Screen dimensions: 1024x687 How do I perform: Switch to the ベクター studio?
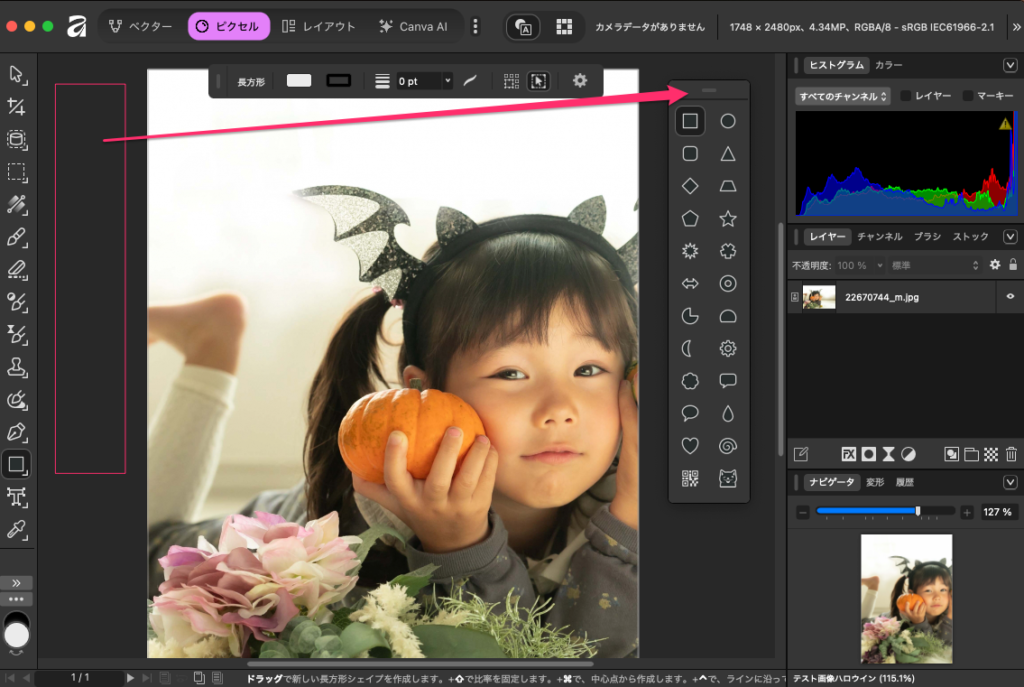coord(138,26)
